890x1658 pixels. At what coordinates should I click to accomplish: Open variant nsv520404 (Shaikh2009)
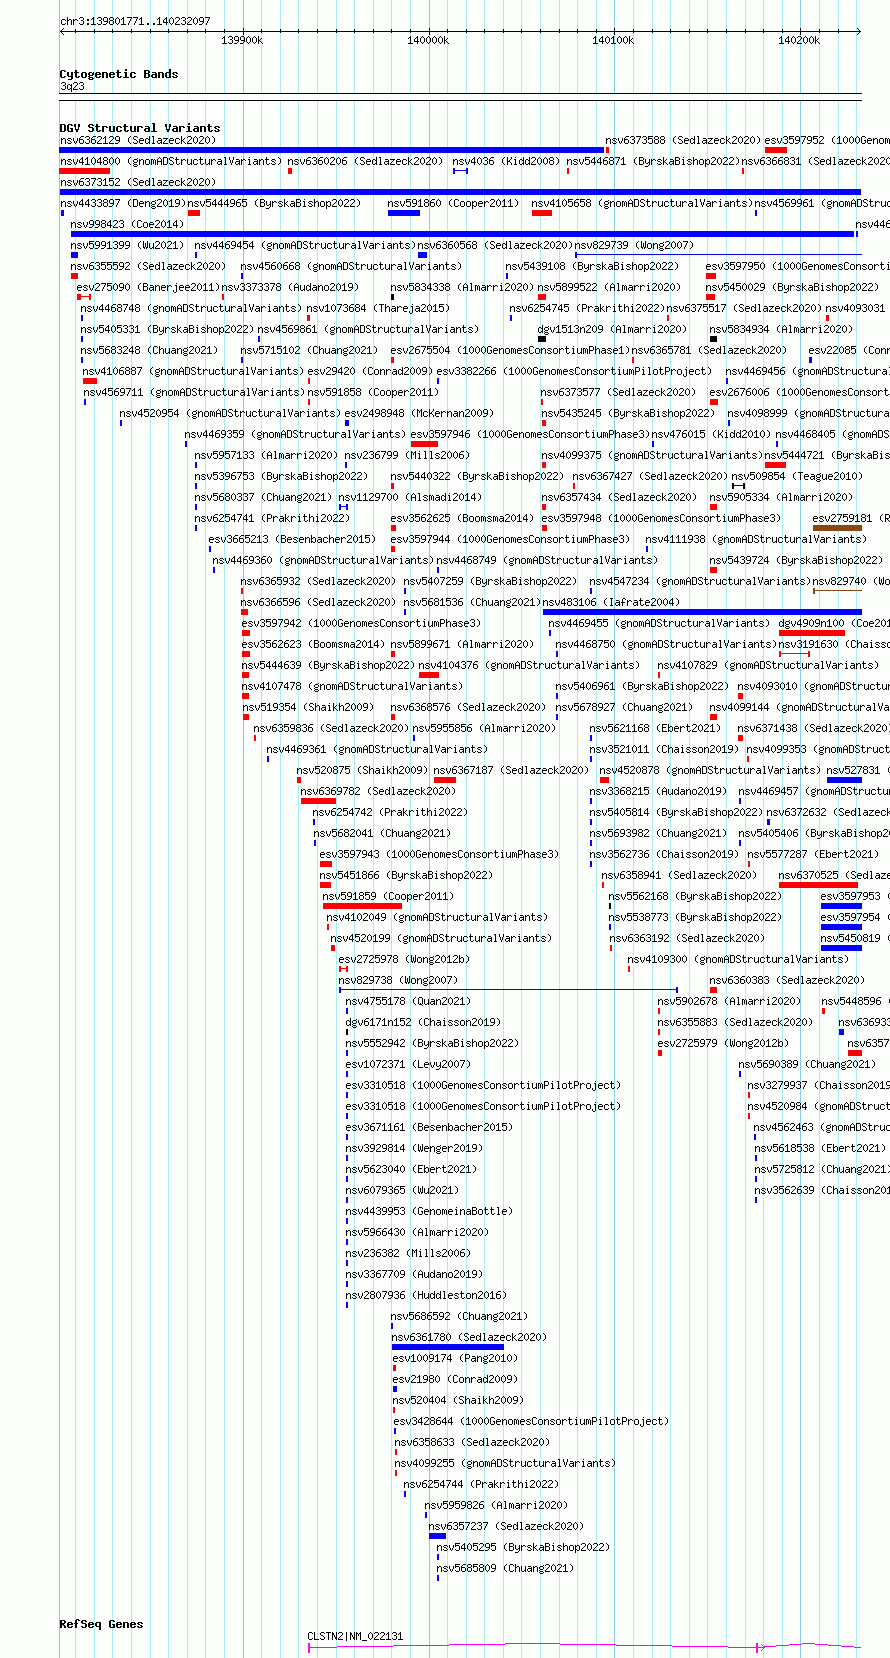[x=458, y=1400]
